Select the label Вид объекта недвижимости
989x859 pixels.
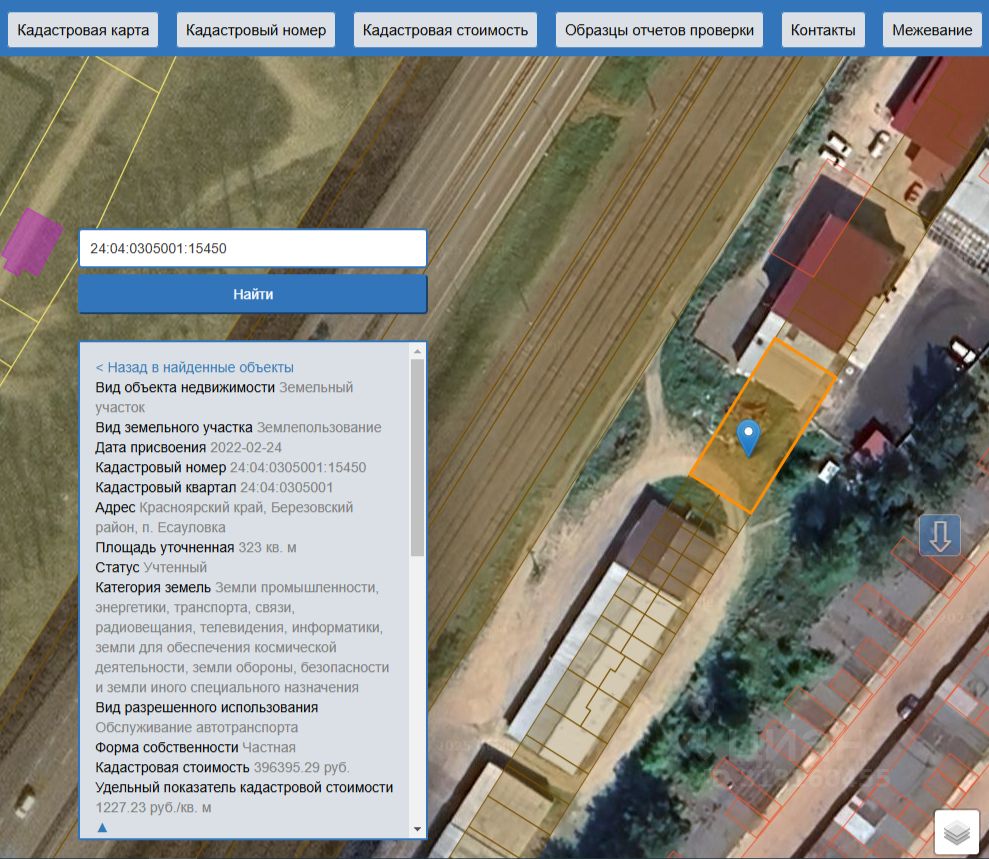(x=185, y=387)
